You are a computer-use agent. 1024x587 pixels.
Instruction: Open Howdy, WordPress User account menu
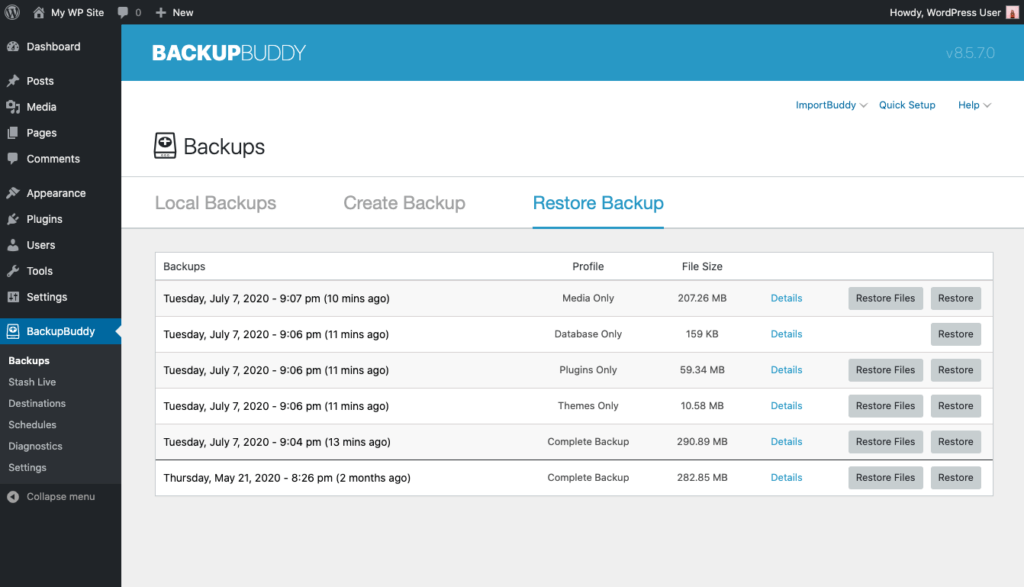pyautogui.click(x=945, y=12)
